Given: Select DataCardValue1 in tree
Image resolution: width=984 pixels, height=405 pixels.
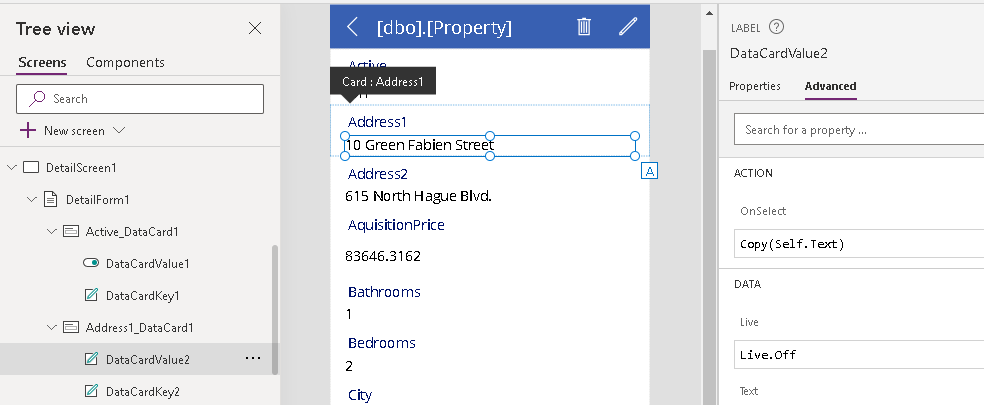Looking at the screenshot, I should pos(147,264).
